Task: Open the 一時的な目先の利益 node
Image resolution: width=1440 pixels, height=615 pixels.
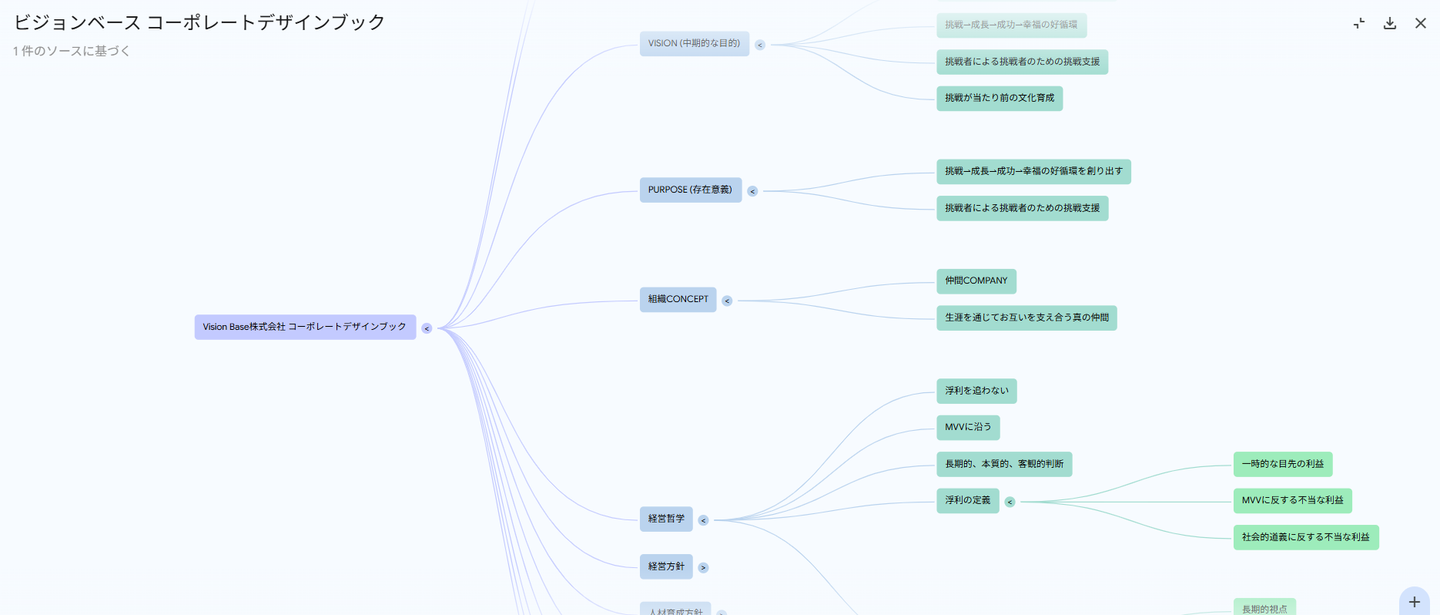Action: [1283, 464]
